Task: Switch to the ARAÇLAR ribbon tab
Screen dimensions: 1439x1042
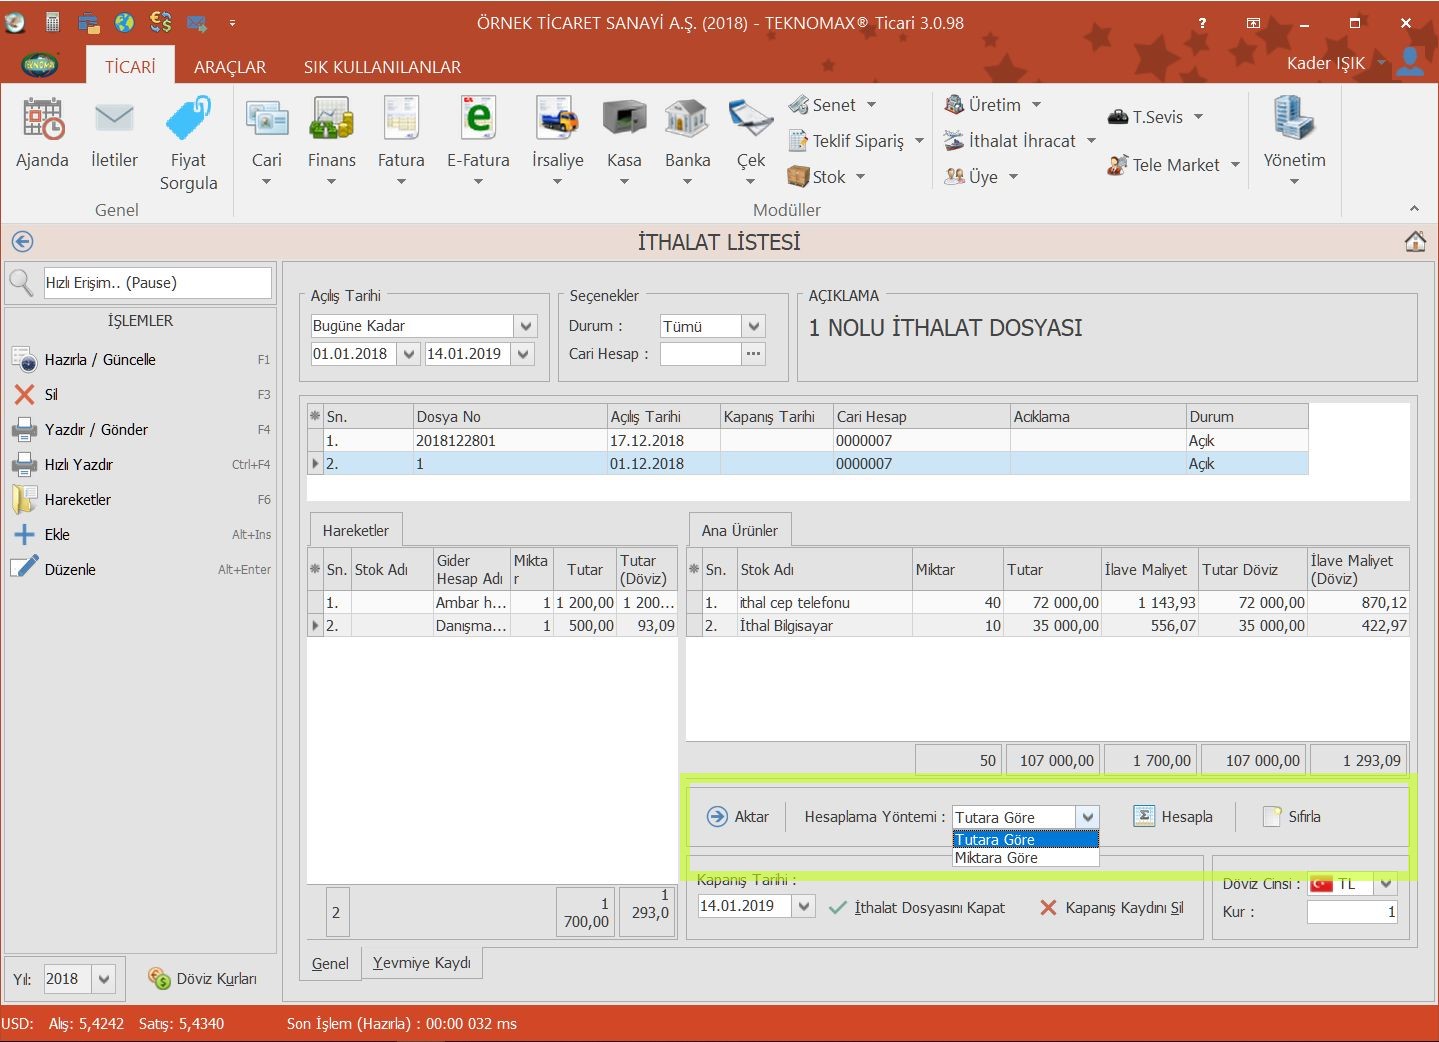Action: pos(230,67)
